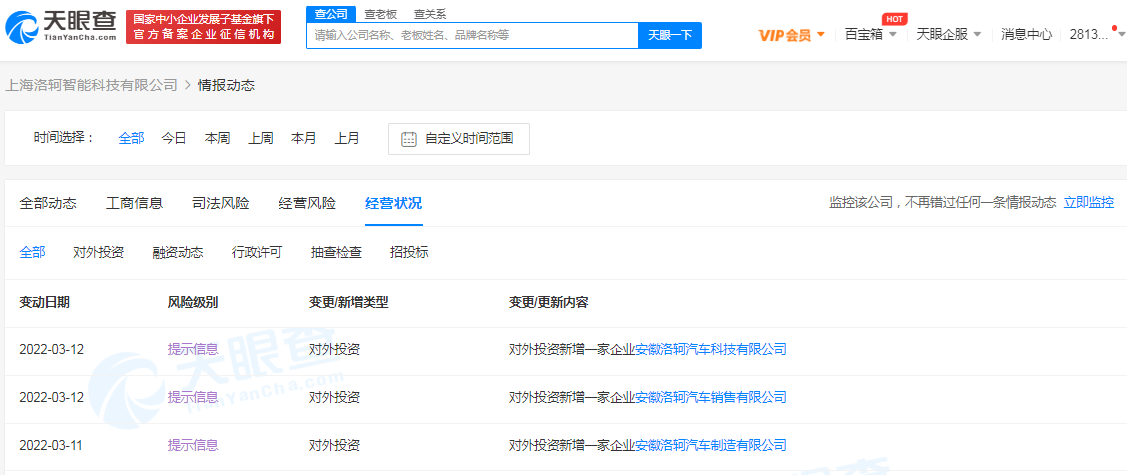Click 提示信息 in the 2022-03-11 row

pyautogui.click(x=193, y=446)
